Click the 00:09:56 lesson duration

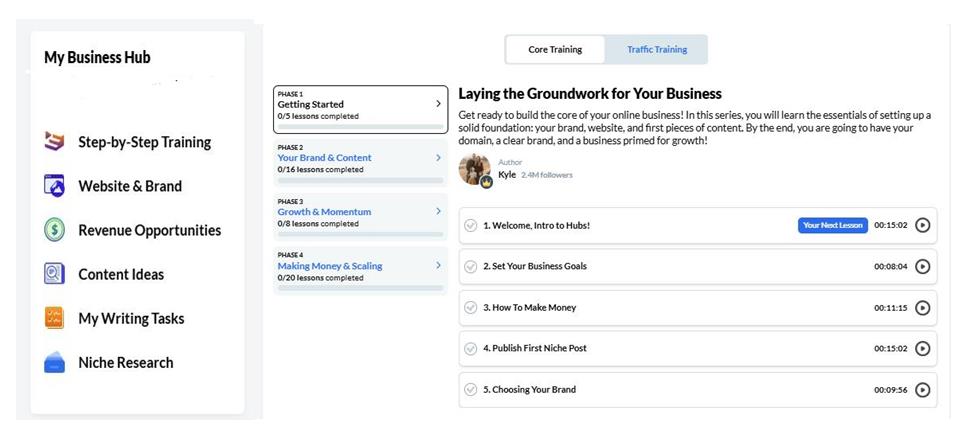(891, 390)
